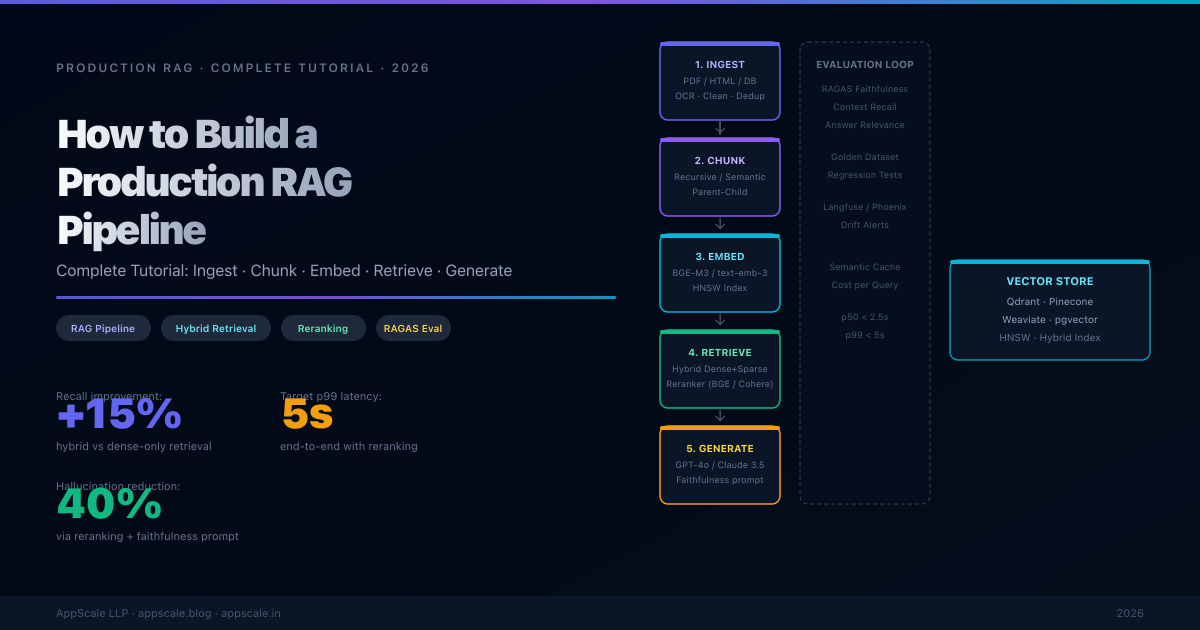The image size is (1200, 630).
Task: Choose the RAGAS Eval tag
Action: coord(413,328)
